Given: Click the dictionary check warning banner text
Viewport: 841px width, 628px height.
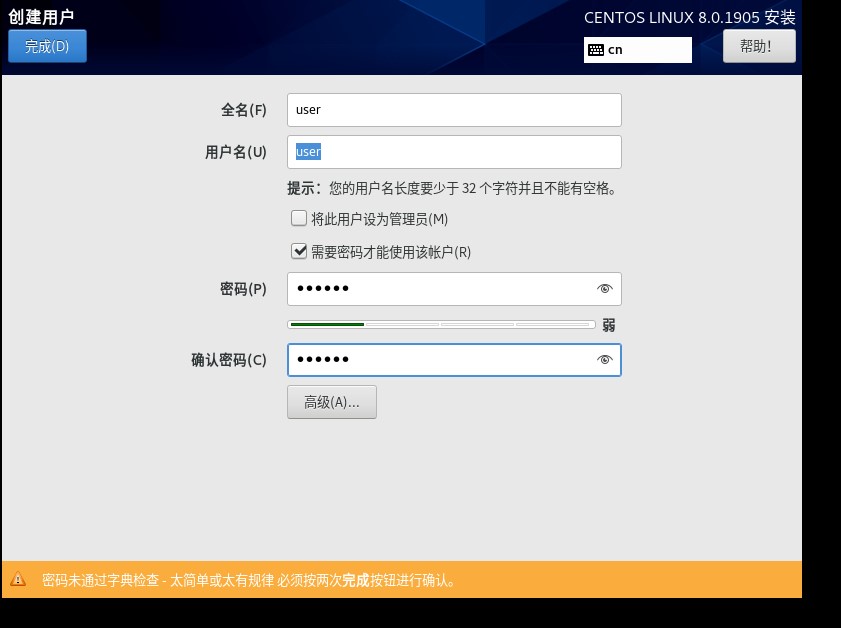Looking at the screenshot, I should (x=248, y=578).
